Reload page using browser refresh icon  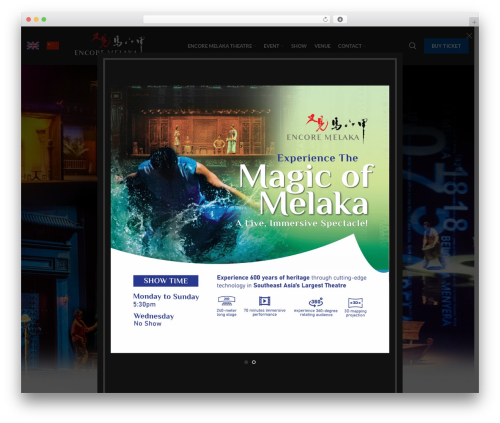pos(325,20)
